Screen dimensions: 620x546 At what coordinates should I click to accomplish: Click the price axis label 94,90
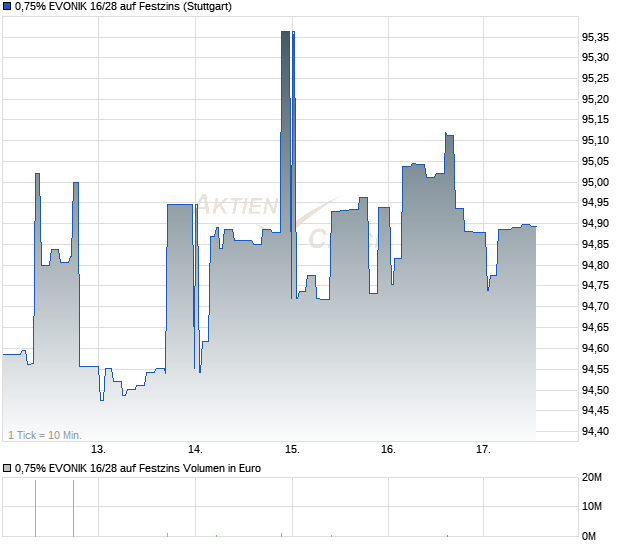(x=595, y=223)
